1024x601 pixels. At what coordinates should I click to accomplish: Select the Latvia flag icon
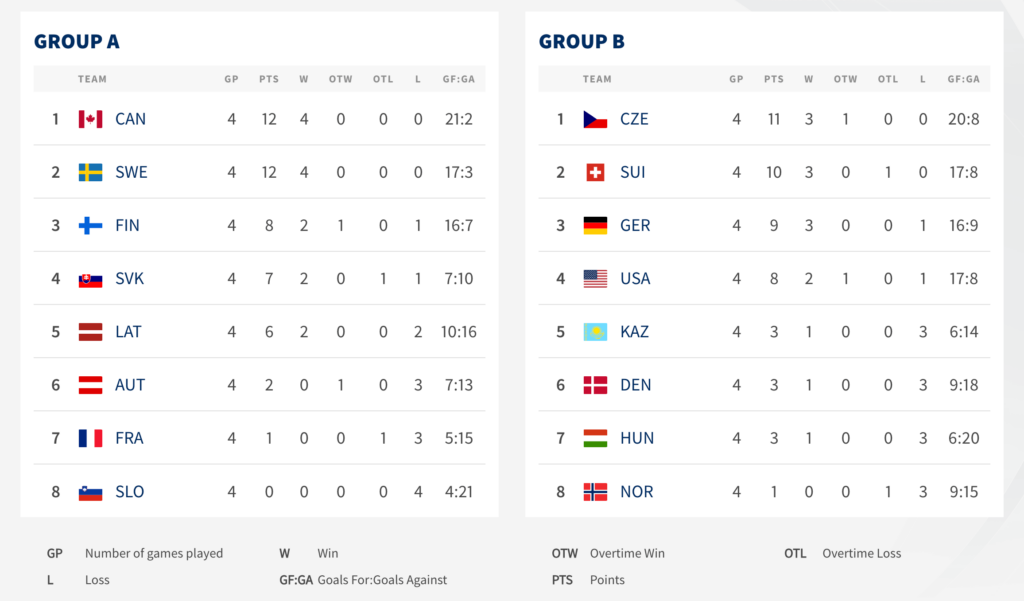tap(90, 332)
